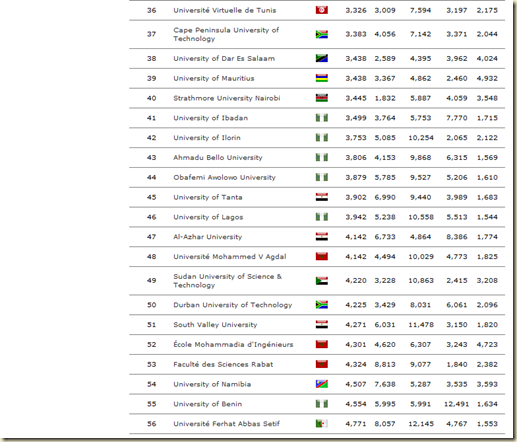
Task: Click Nigeria flag beside Obafemi Awolowo University
Action: [x=322, y=177]
